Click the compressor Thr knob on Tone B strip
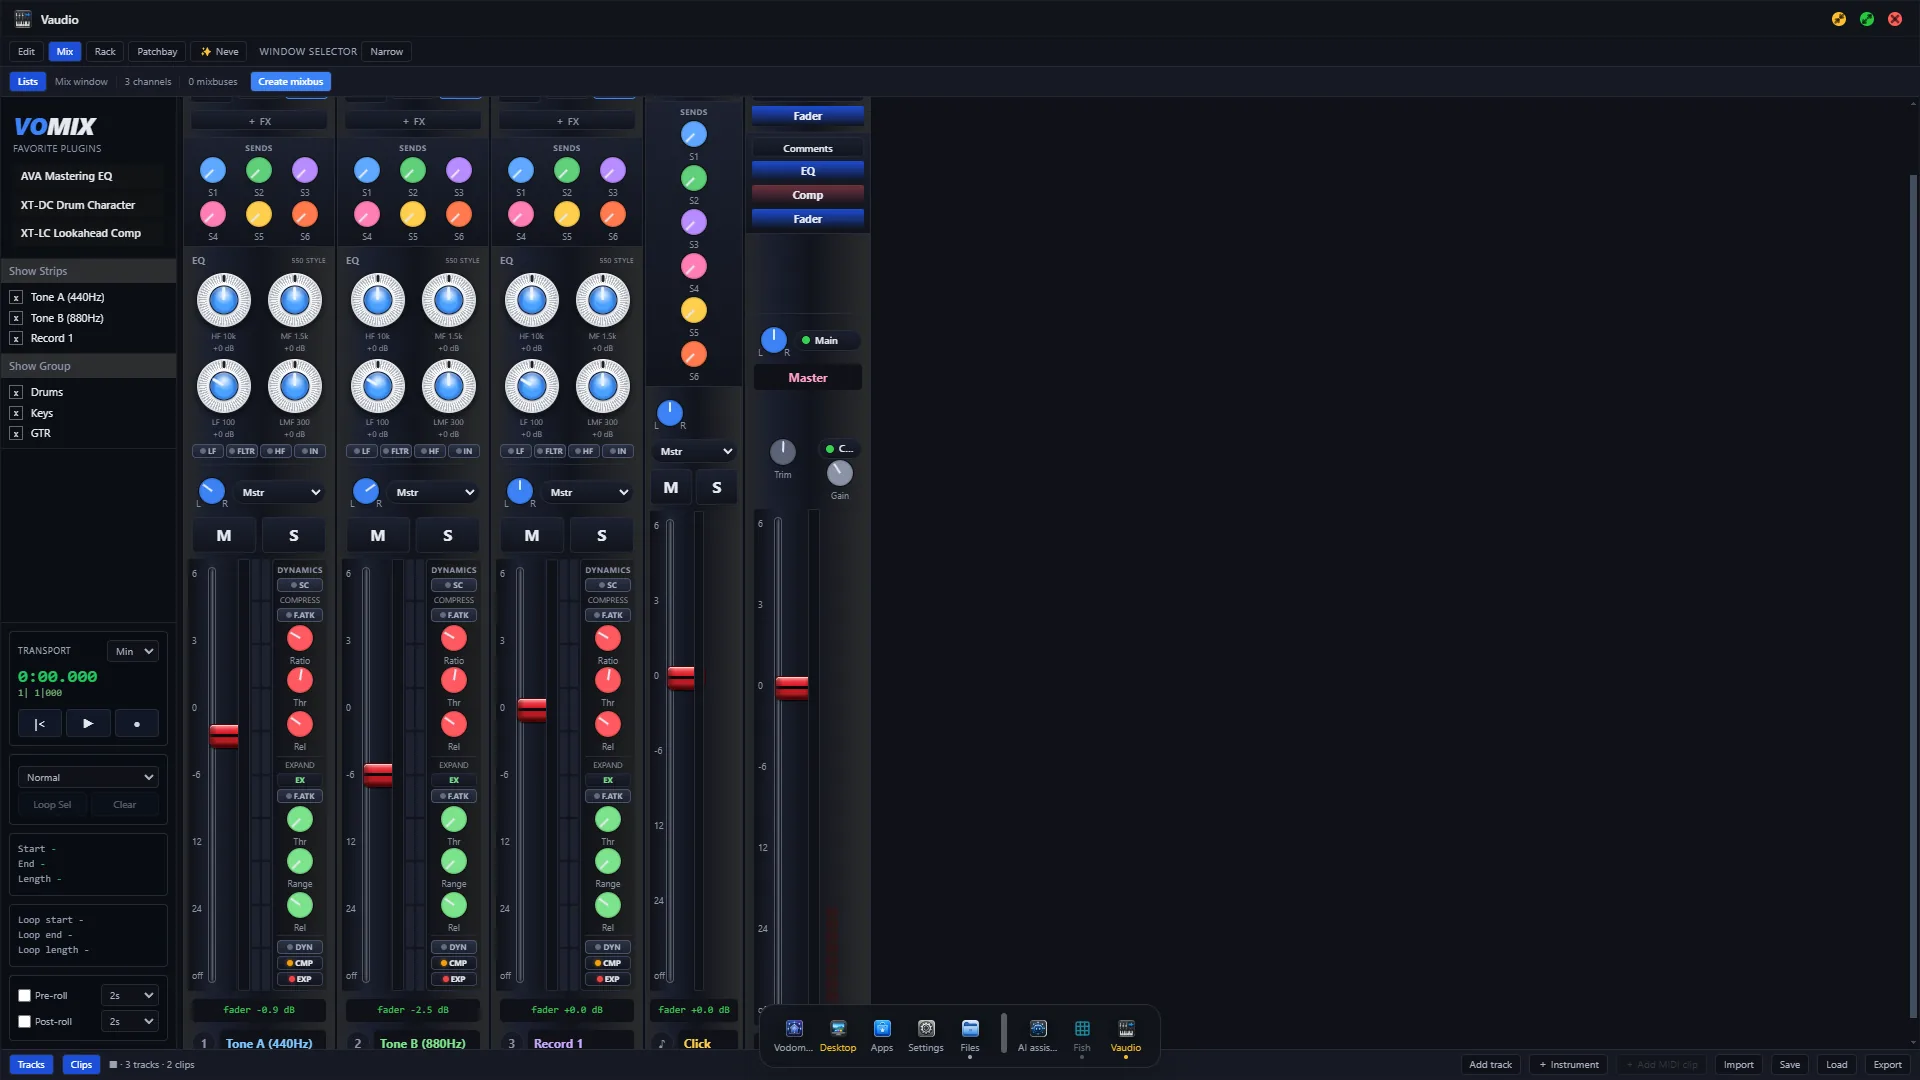 [x=453, y=680]
